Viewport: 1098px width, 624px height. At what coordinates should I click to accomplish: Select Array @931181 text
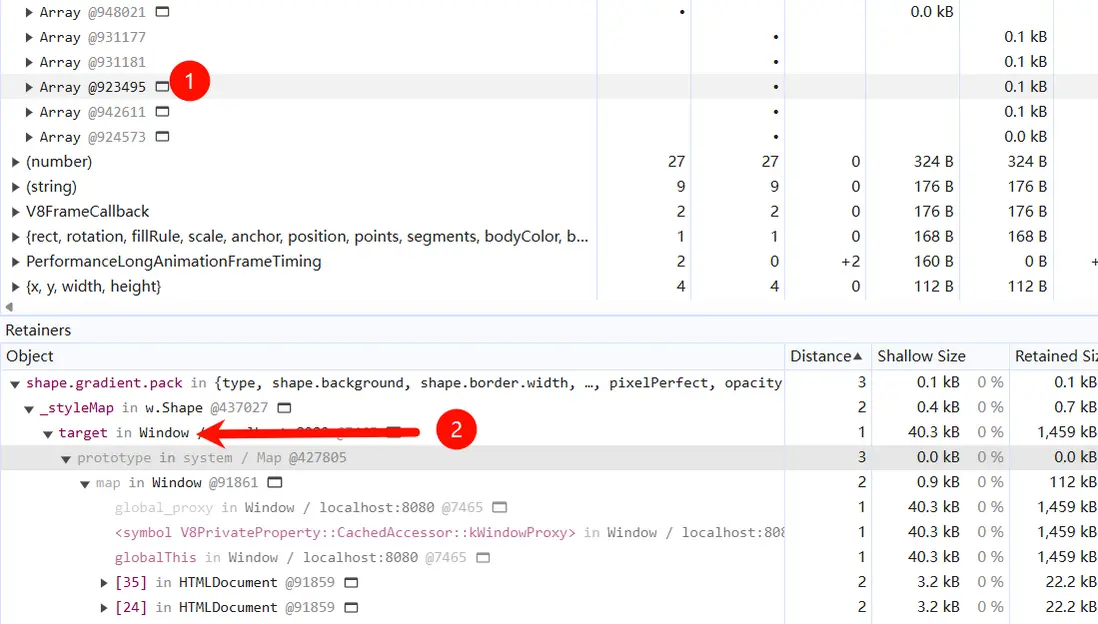92,62
